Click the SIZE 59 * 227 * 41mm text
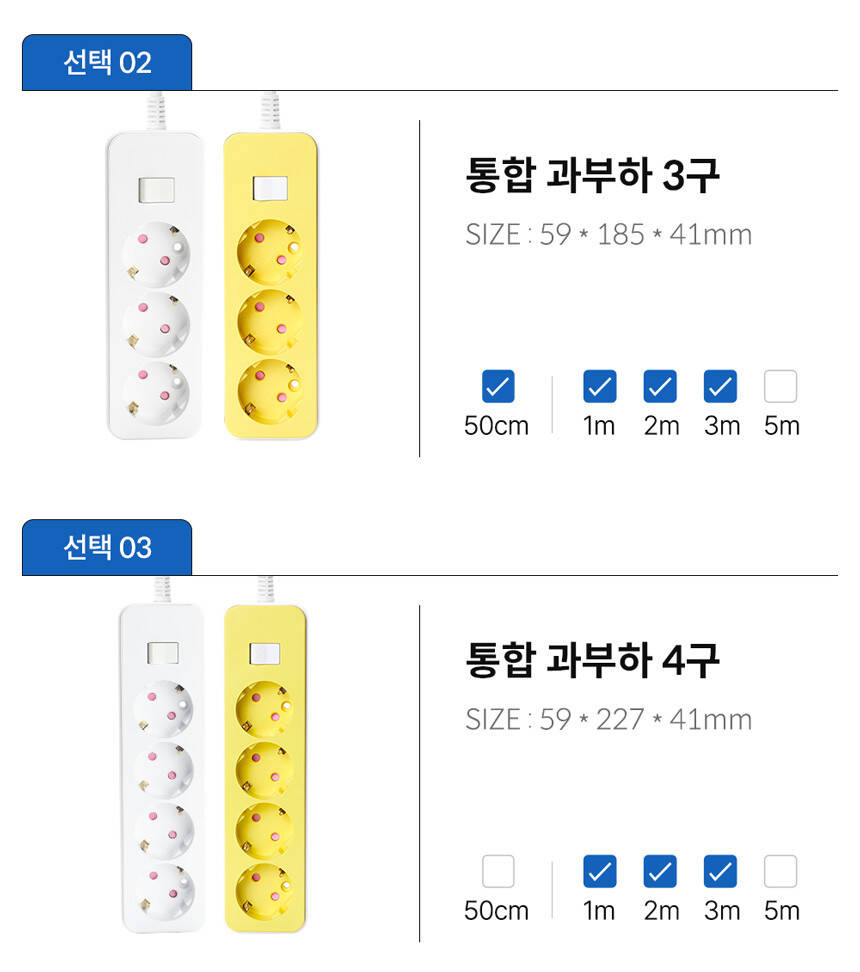The image size is (860, 972). (608, 720)
